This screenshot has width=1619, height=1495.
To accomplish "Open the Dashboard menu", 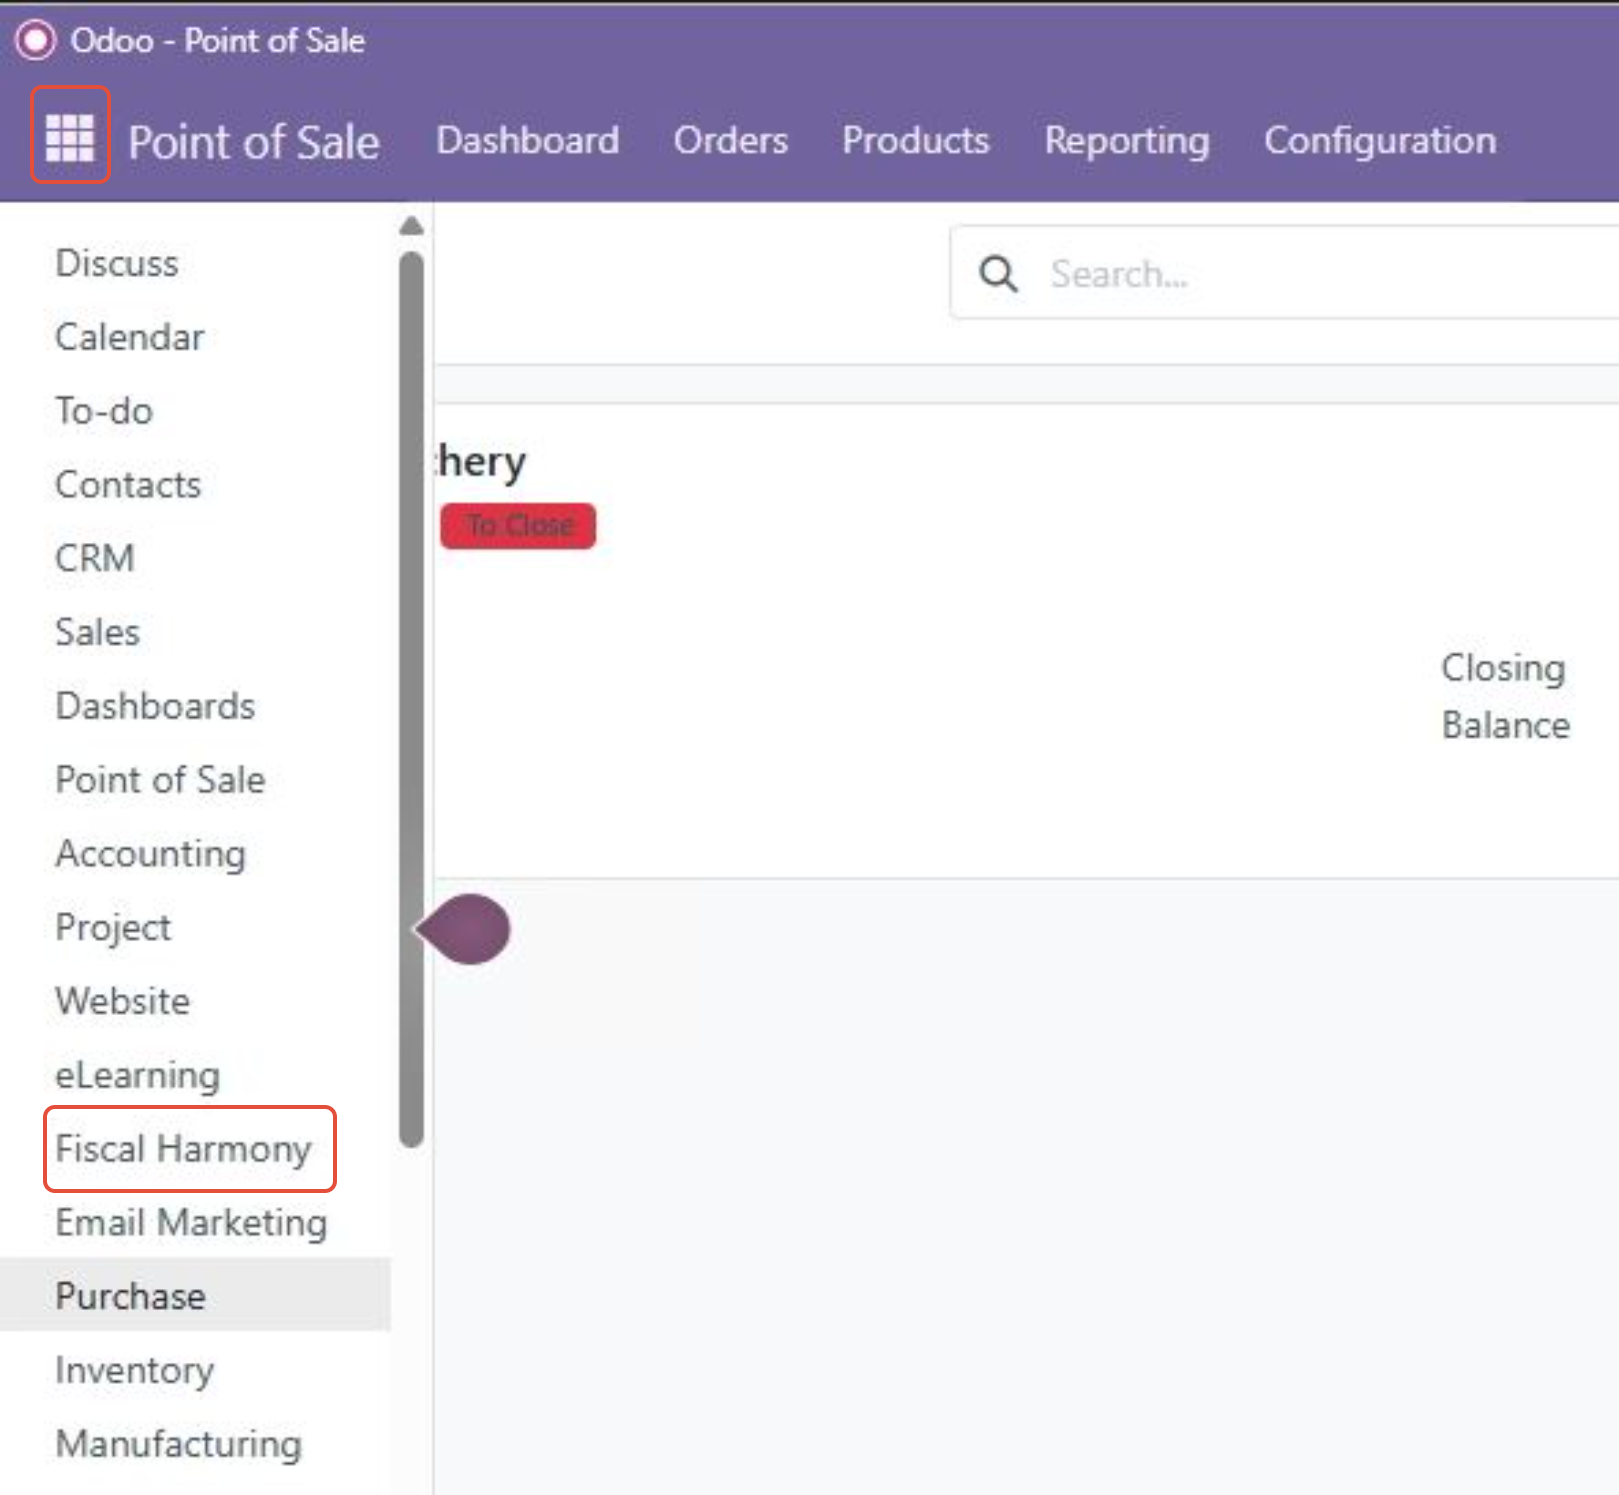I will coord(528,140).
